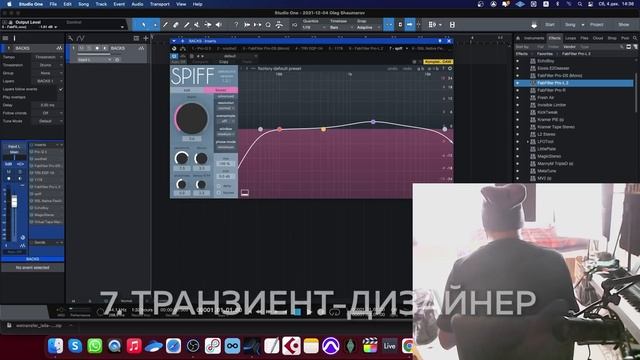Open WhatsApp from the Dock
Viewport: 640px width, 360px height.
[95, 346]
